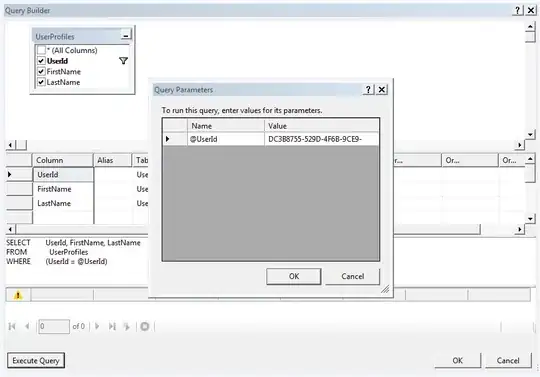Screen dimensions: 540x377
Task: Click the Execute Query button
Action: pyautogui.click(x=36, y=360)
